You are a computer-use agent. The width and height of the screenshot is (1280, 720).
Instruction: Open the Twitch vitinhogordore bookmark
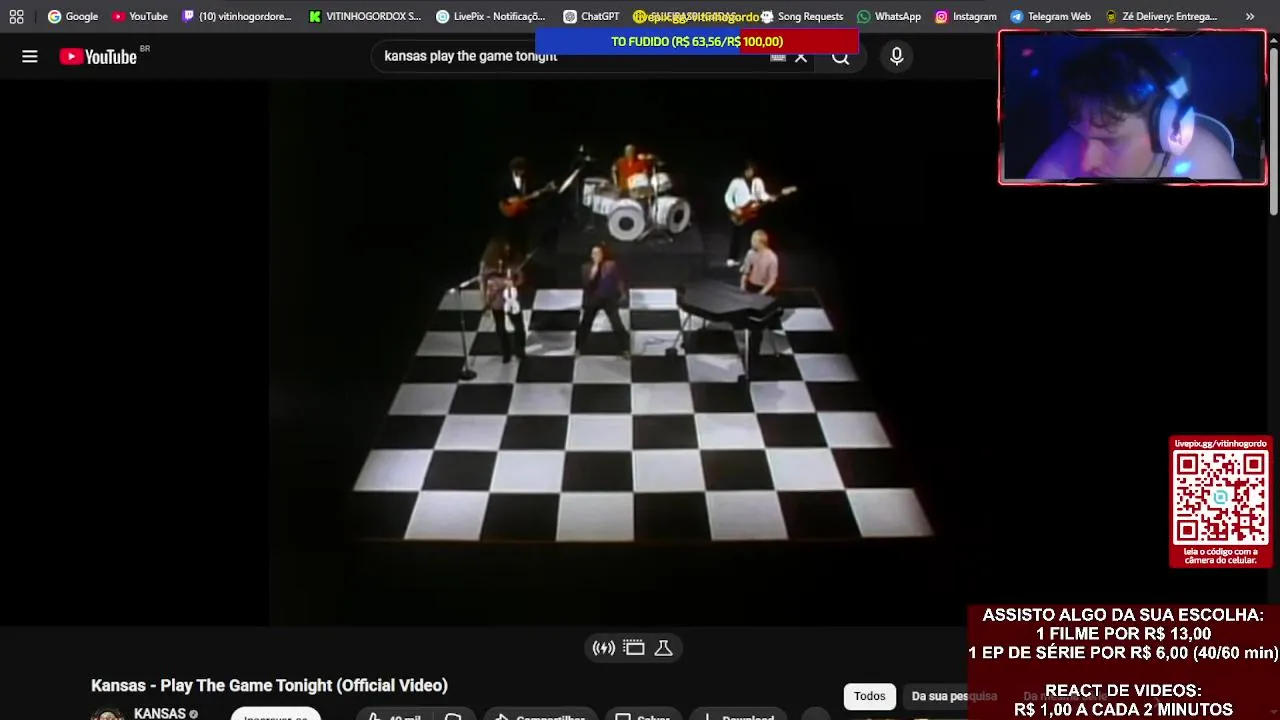pos(237,16)
